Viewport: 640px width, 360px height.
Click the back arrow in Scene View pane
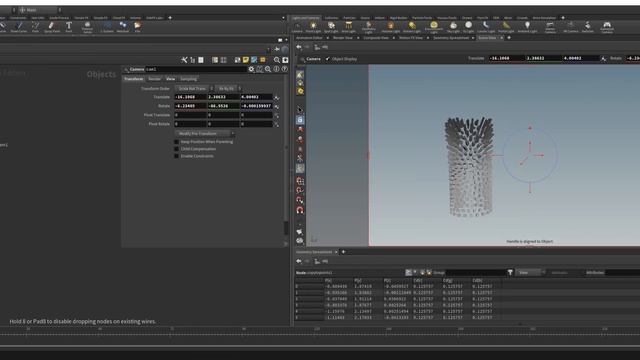299,47
